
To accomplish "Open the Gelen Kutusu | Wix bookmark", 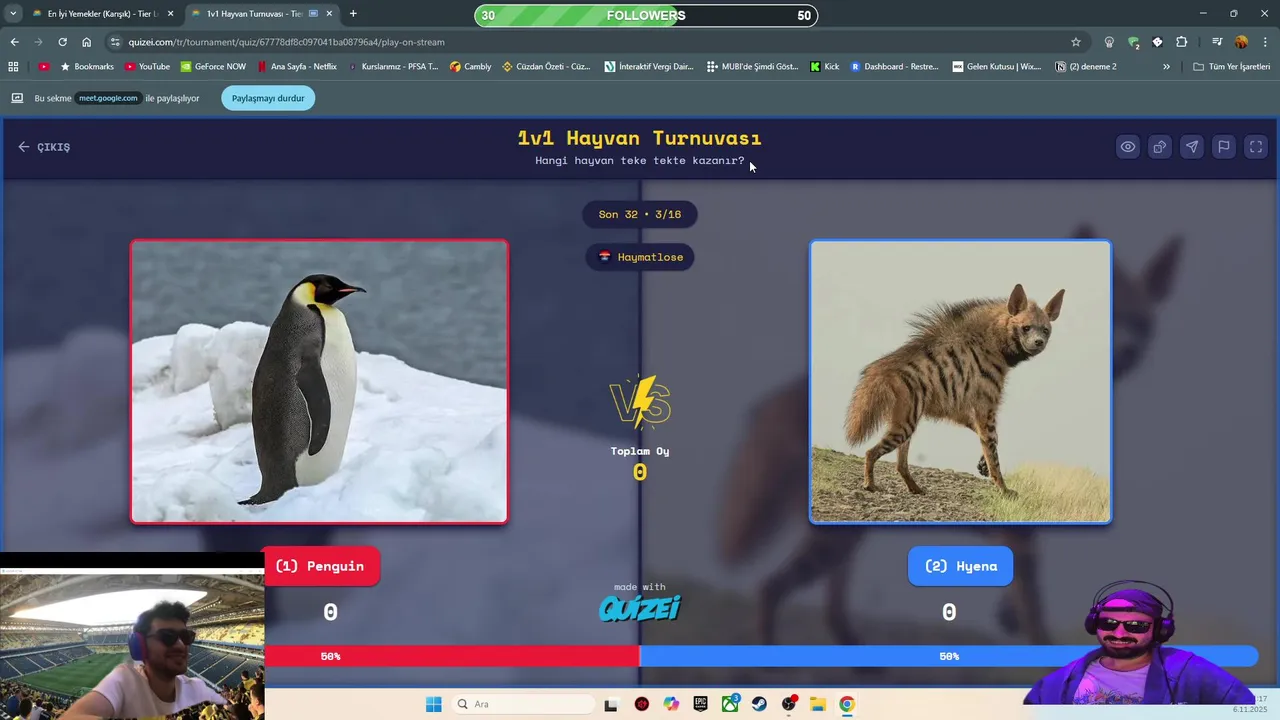I will [x=997, y=67].
